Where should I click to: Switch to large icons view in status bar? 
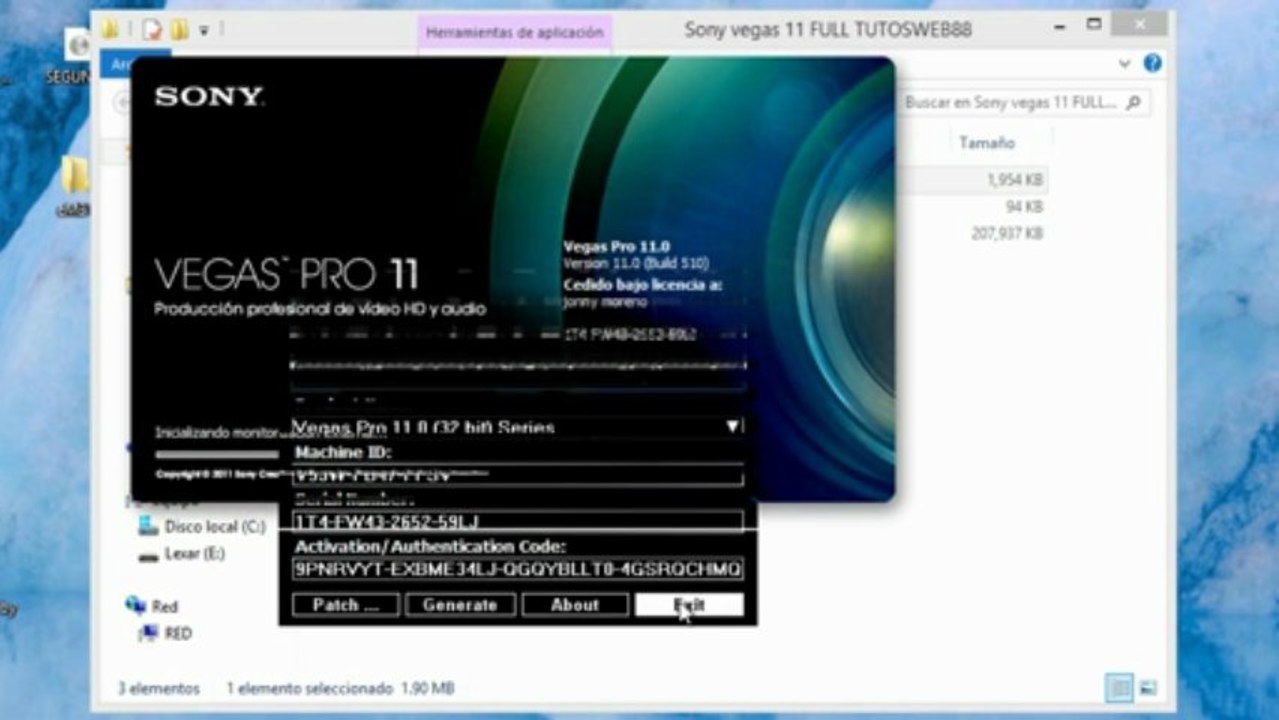click(x=1148, y=688)
